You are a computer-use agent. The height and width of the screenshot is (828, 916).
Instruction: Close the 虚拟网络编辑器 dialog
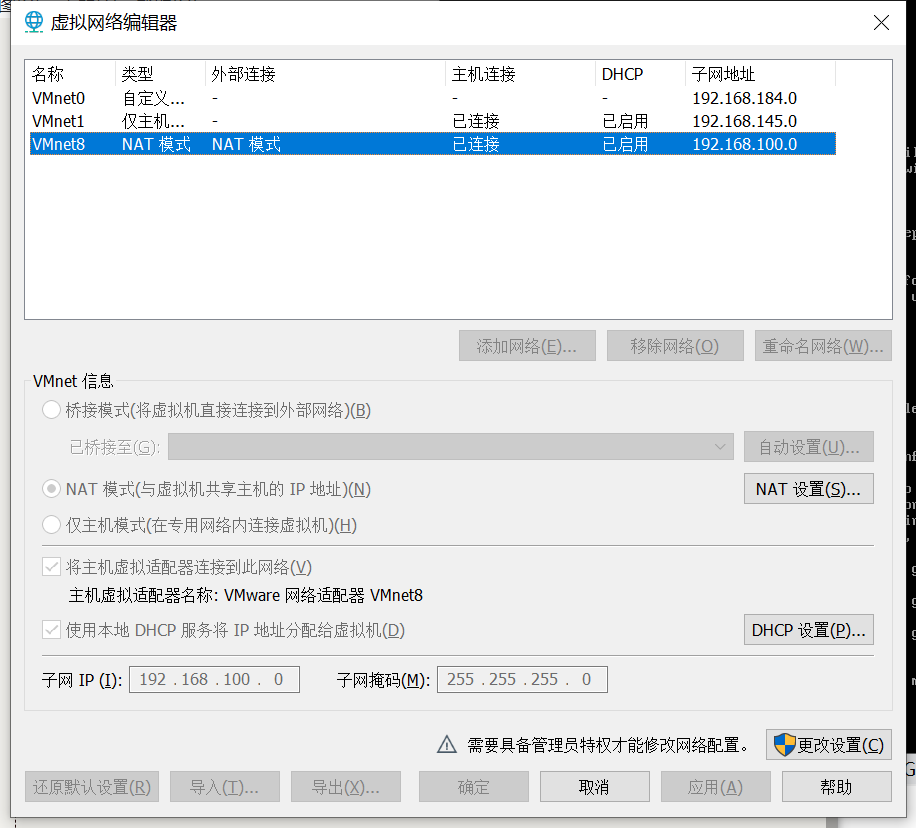(881, 22)
